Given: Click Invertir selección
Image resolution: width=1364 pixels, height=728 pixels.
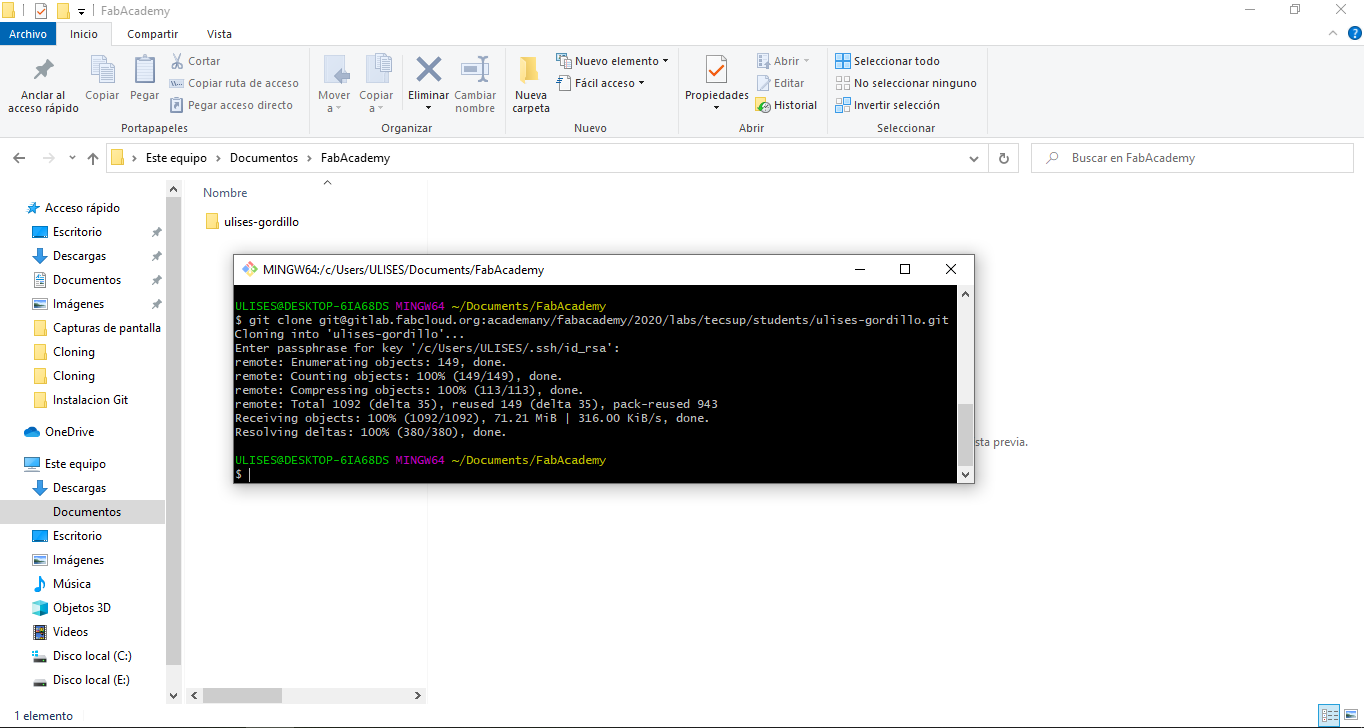Looking at the screenshot, I should 888,105.
